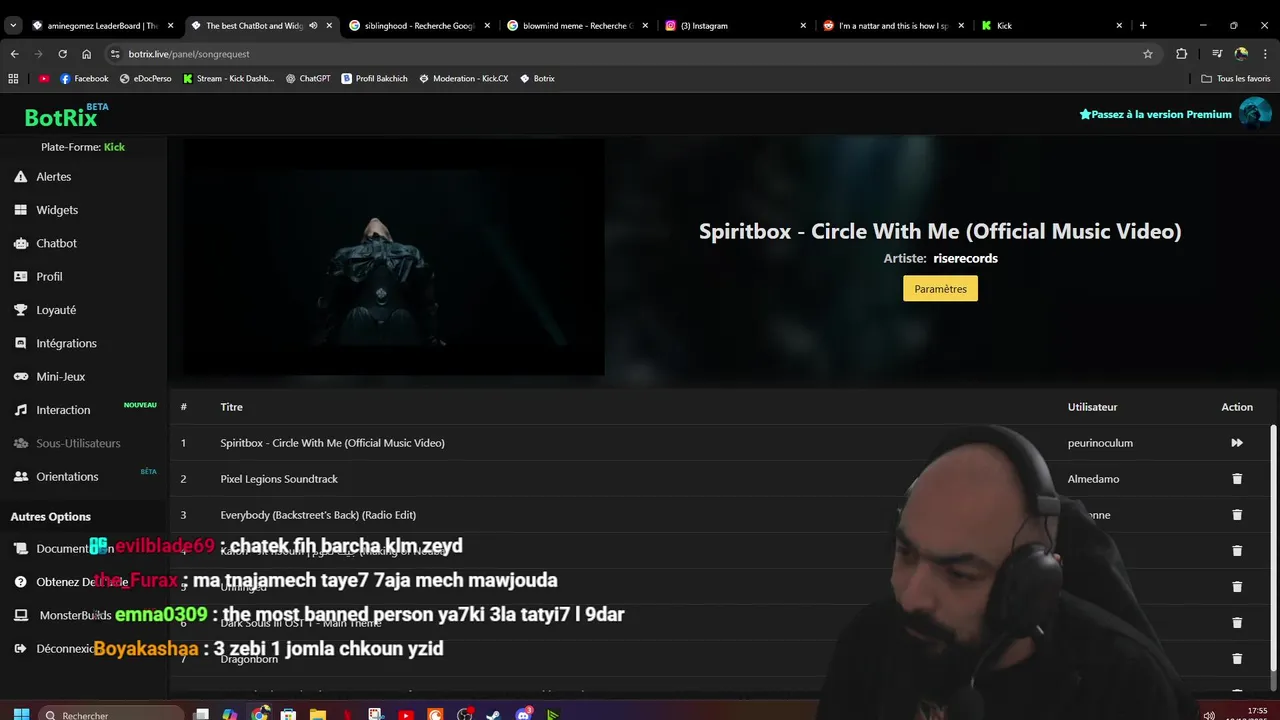This screenshot has height=720, width=1280.
Task: Click the Mini-Jeux gamepad icon
Action: click(x=20, y=377)
